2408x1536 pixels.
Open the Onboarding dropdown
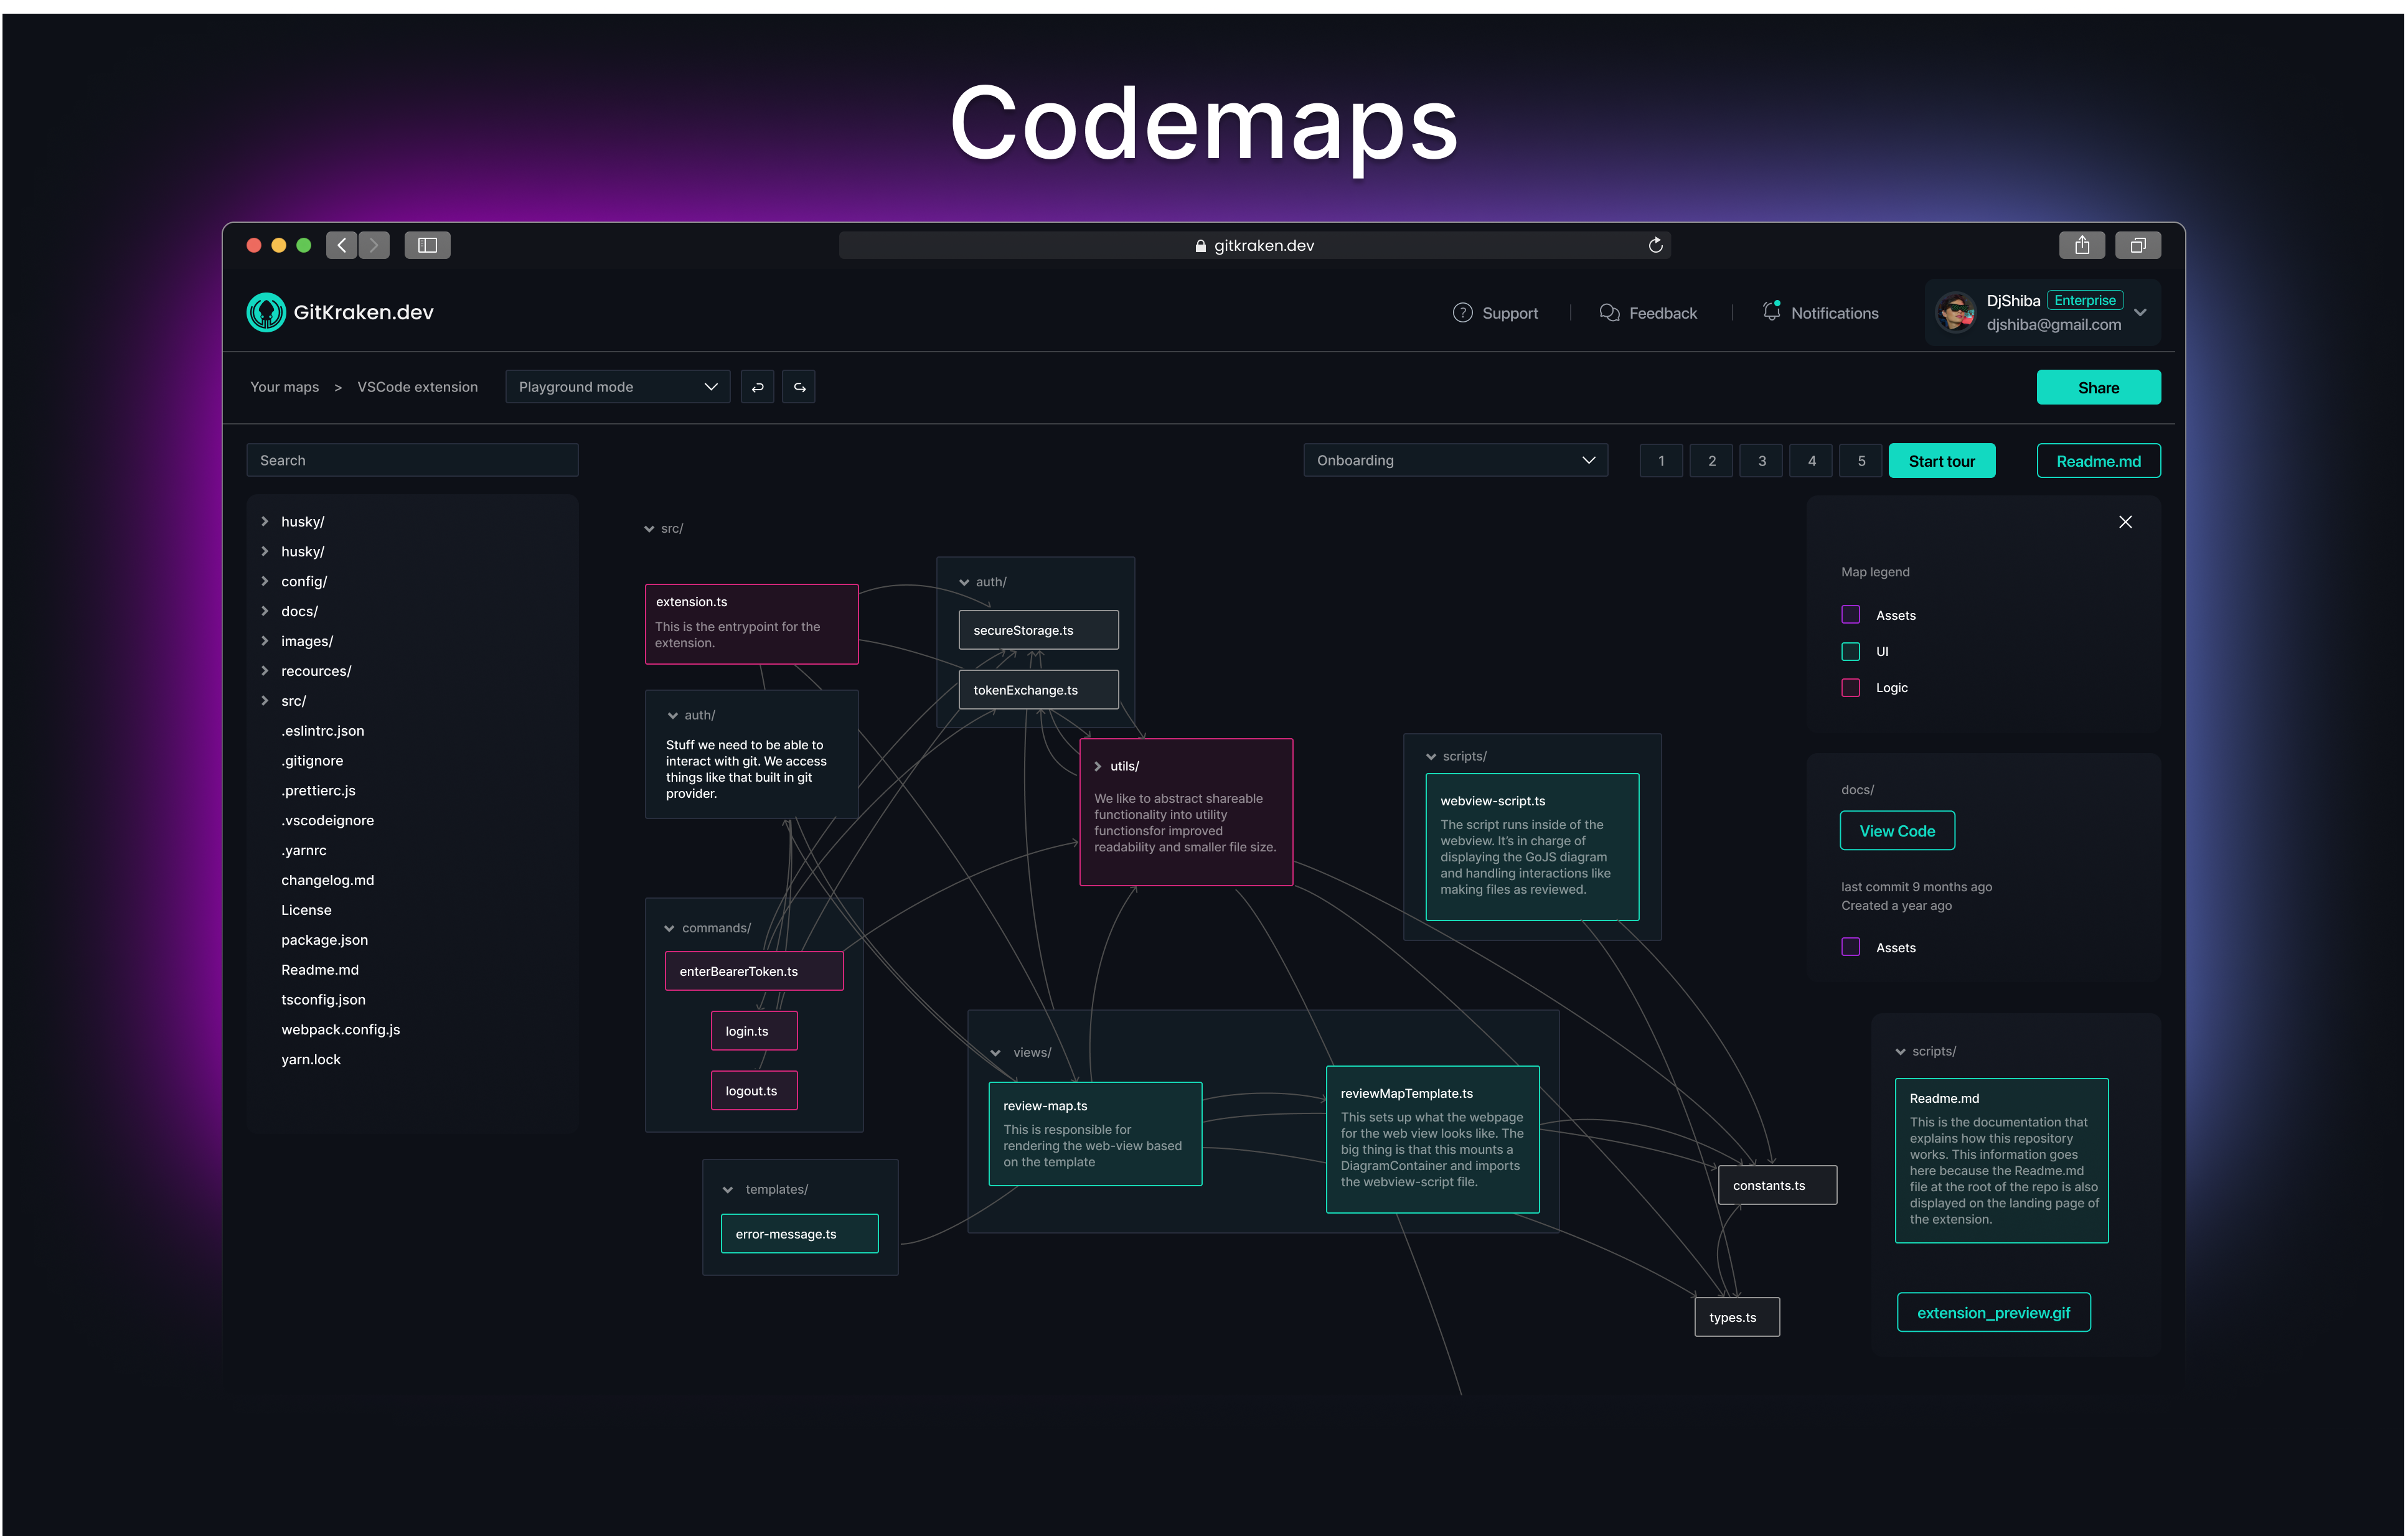pyautogui.click(x=1455, y=460)
